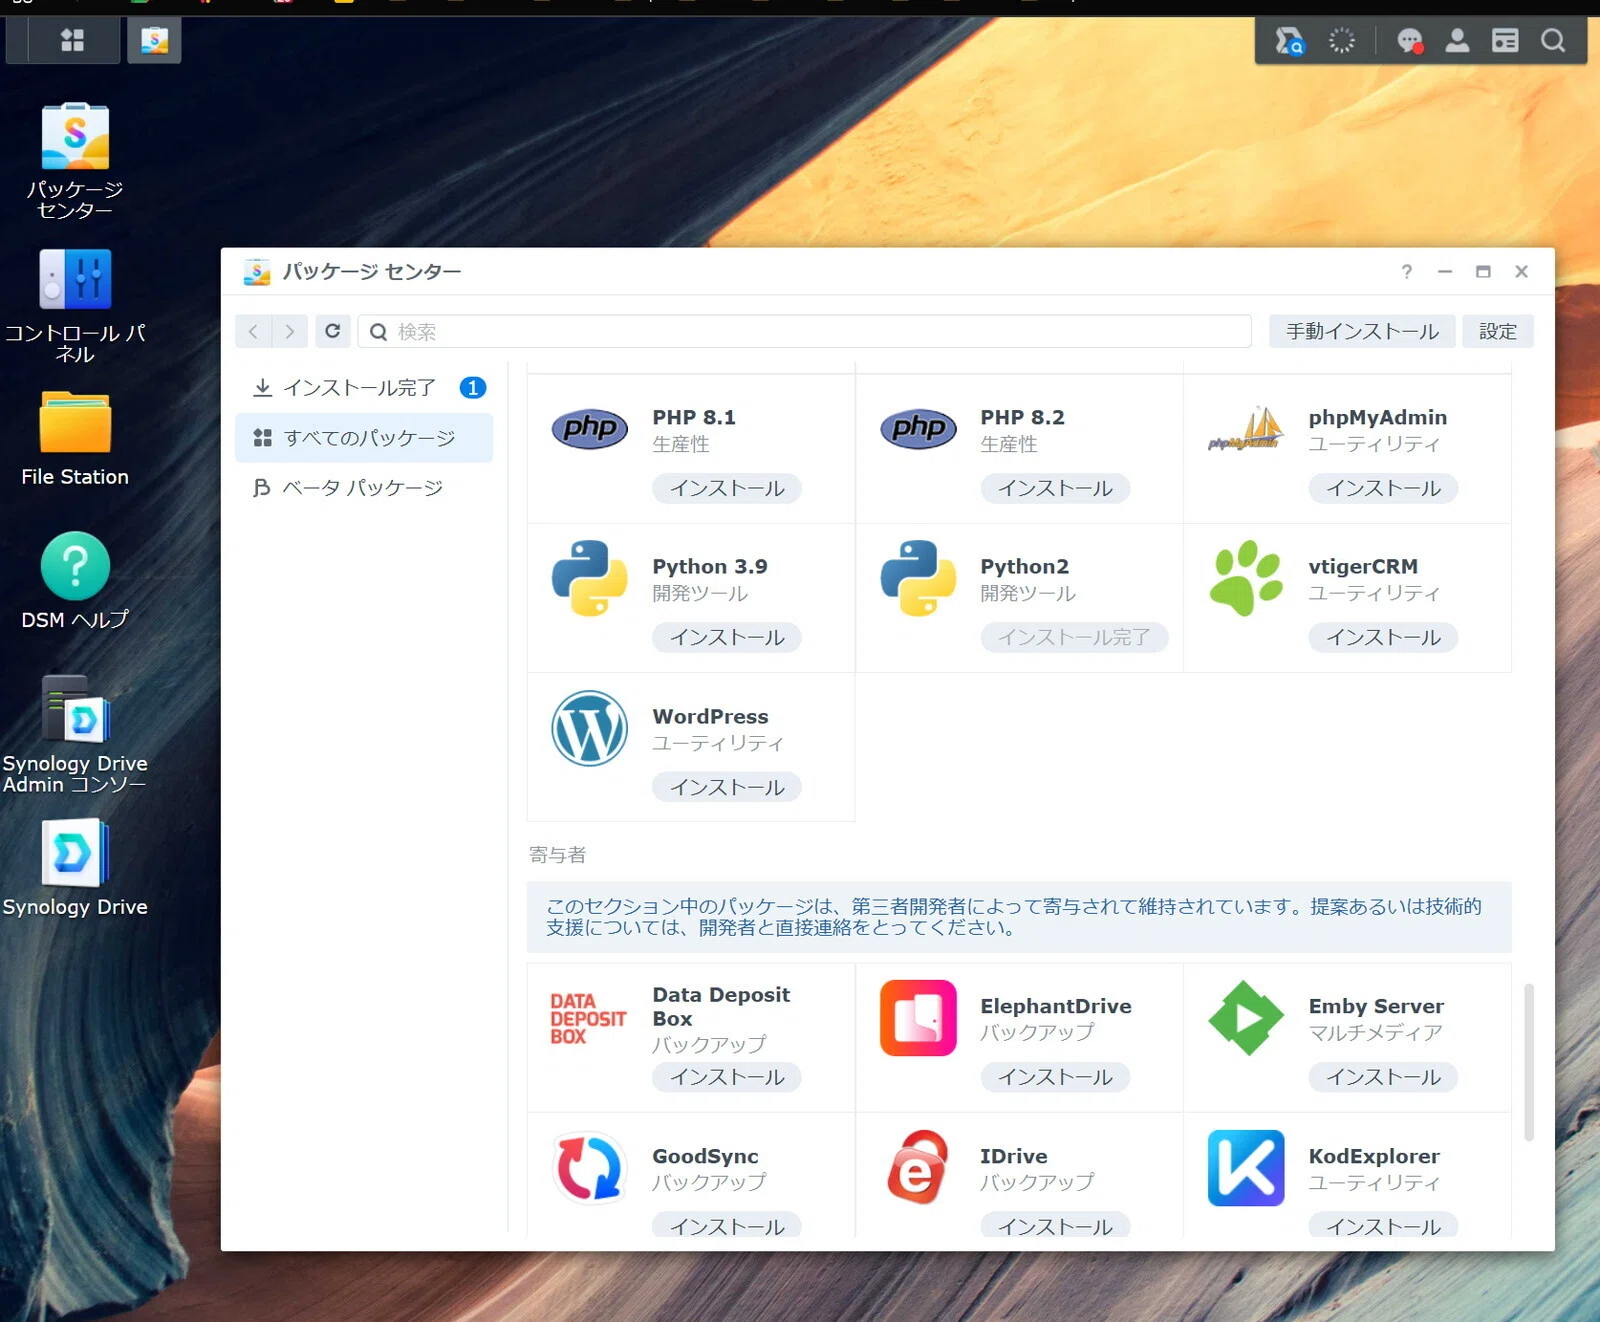The height and width of the screenshot is (1322, 1600).
Task: Launch File Station from desktop
Action: pos(75,439)
